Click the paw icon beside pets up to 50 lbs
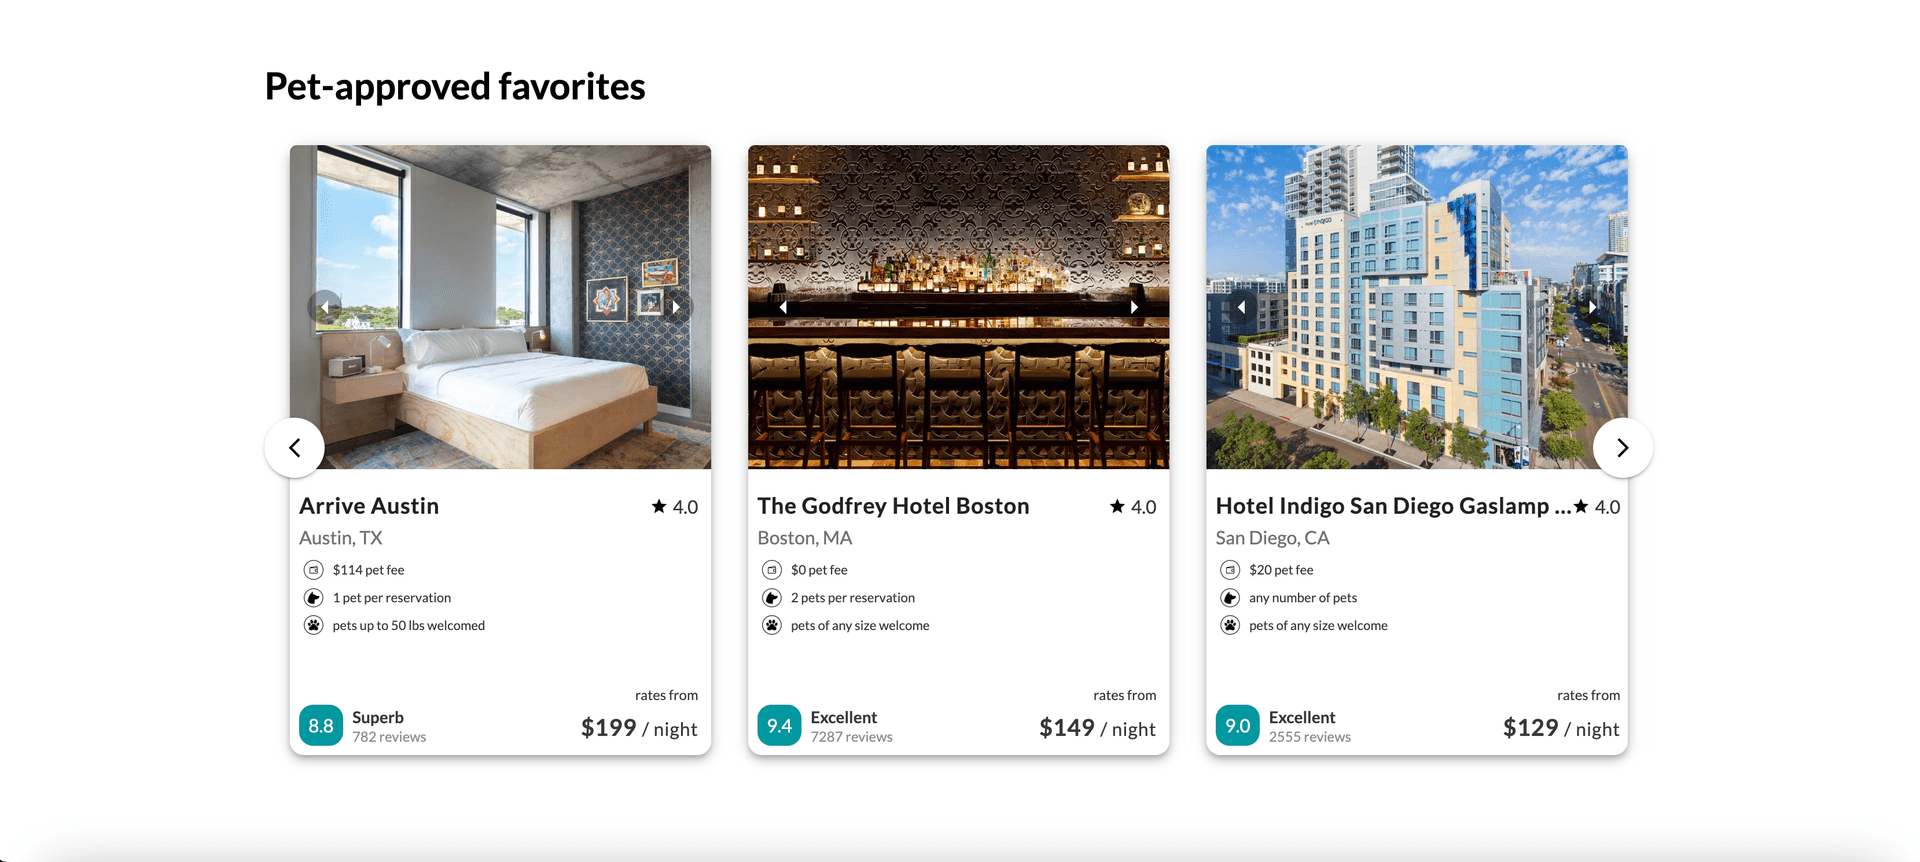The height and width of the screenshot is (862, 1920). [313, 625]
